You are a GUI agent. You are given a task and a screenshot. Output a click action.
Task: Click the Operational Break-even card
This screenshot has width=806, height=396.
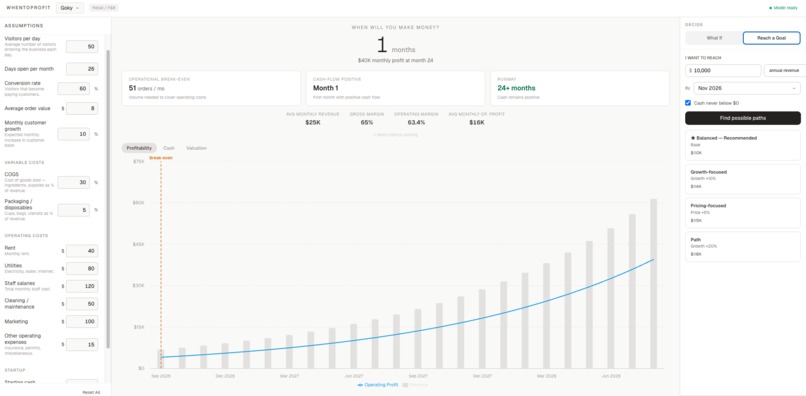(x=211, y=88)
